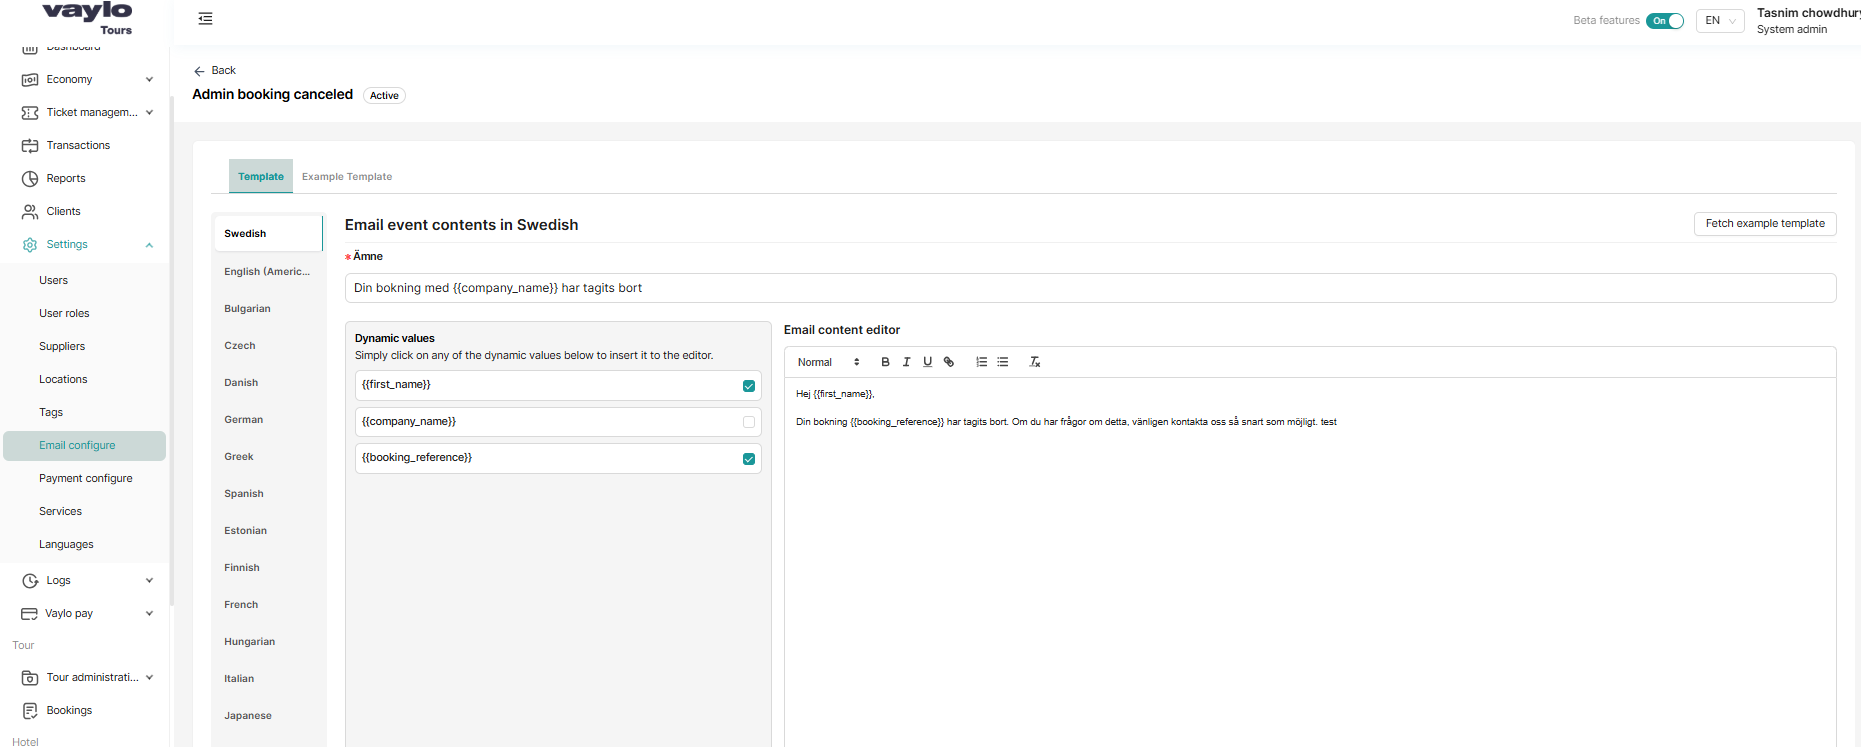The image size is (1861, 747).
Task: Open User roles settings page
Action: [64, 314]
